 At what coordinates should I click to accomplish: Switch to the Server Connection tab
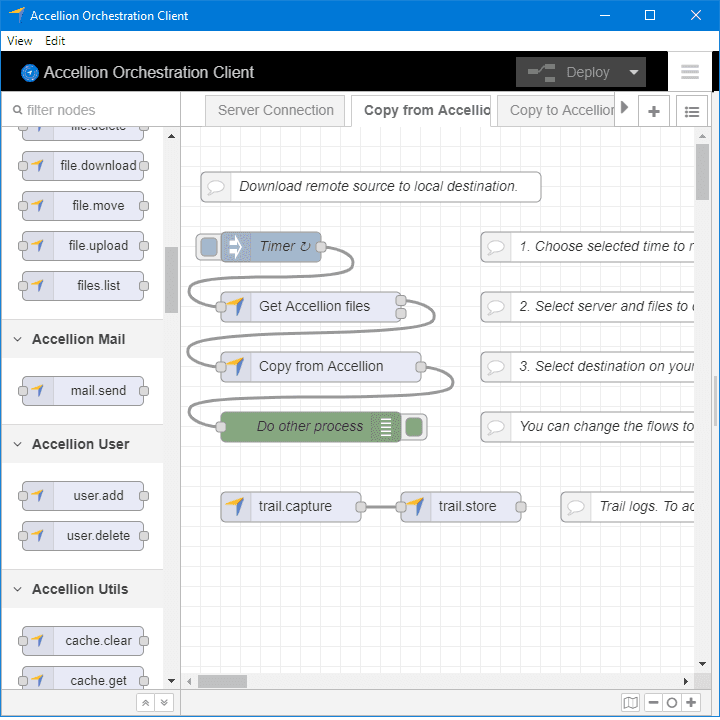click(x=275, y=111)
